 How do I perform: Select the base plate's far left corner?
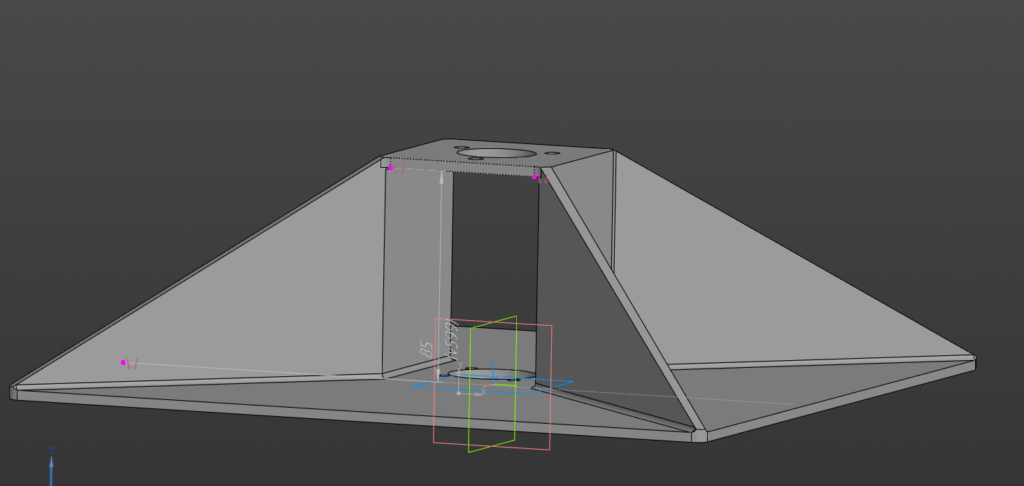pos(14,391)
